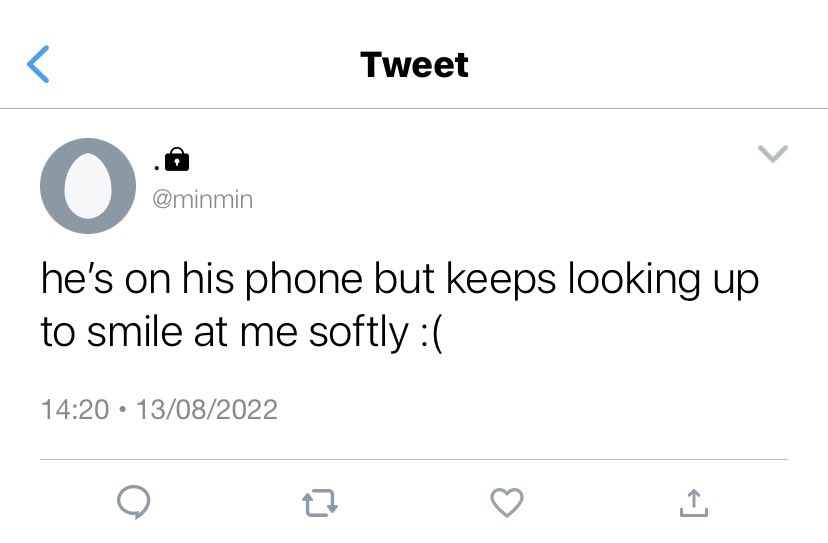Screen dimensions: 828x543
Task: Tap the word "softly" in the tweet
Action: pos(359,333)
